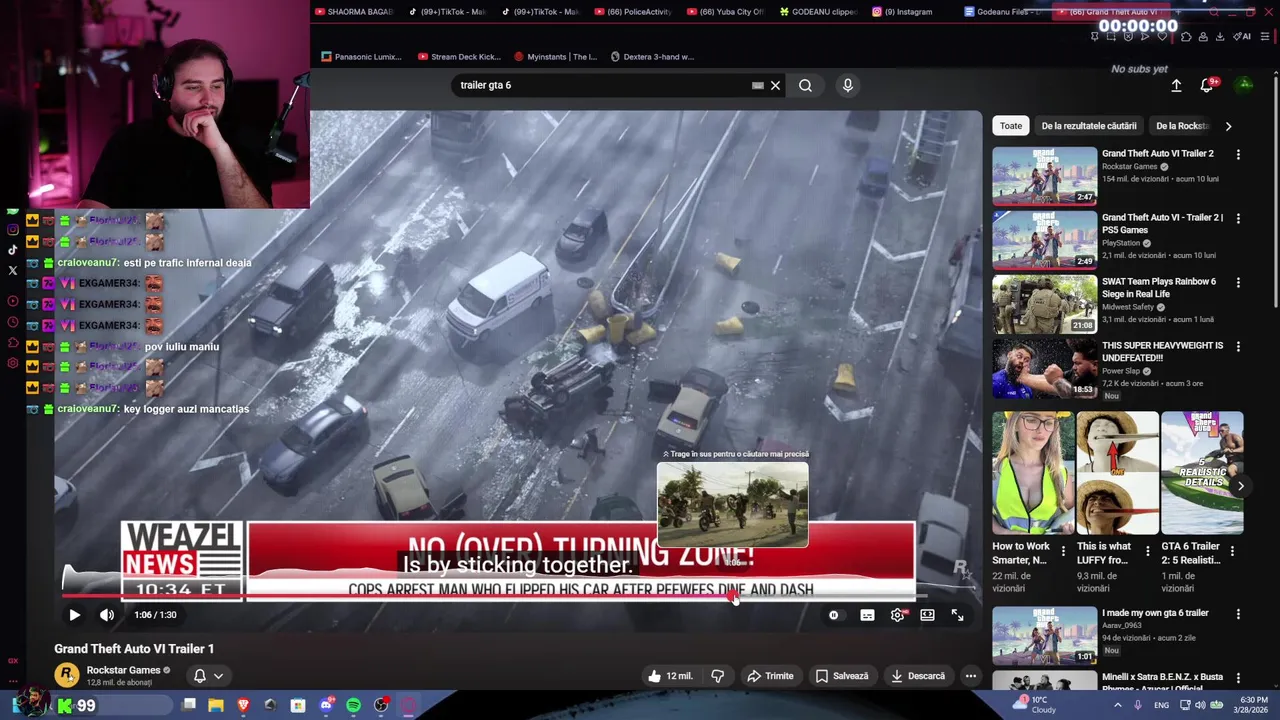This screenshot has height=720, width=1280.
Task: Click the seek preview thumbnail above timeline
Action: 732,504
